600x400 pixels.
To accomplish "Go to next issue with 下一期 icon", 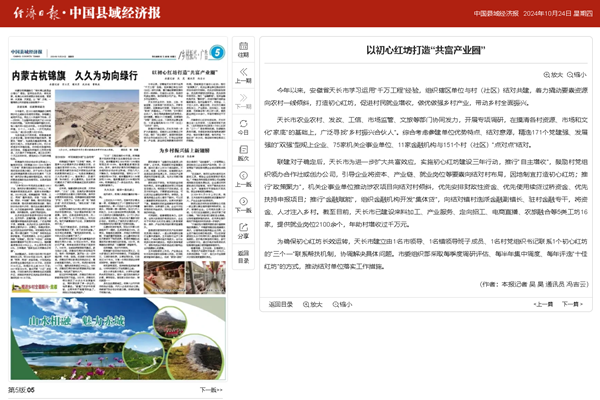I will tap(244, 101).
